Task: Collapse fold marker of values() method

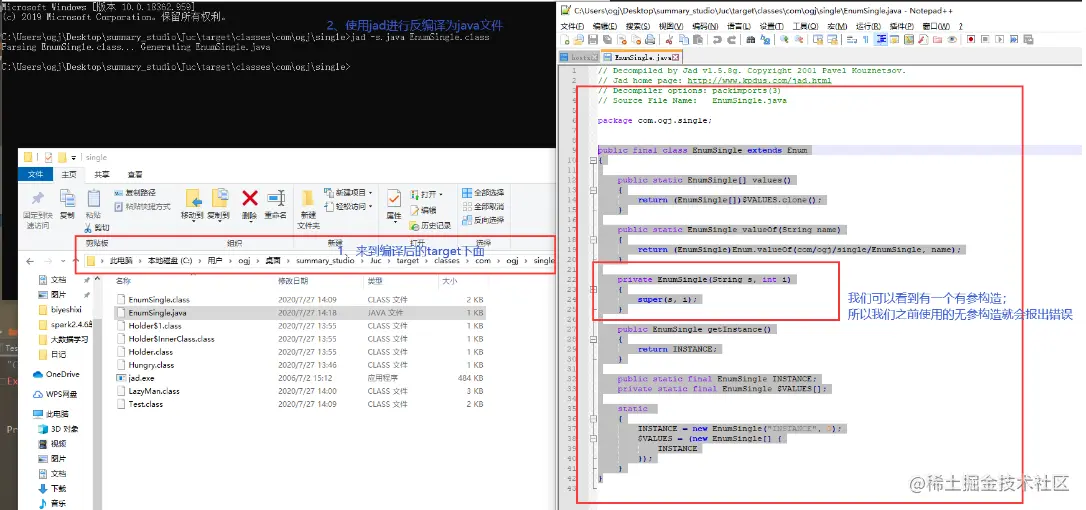Action: pos(594,190)
